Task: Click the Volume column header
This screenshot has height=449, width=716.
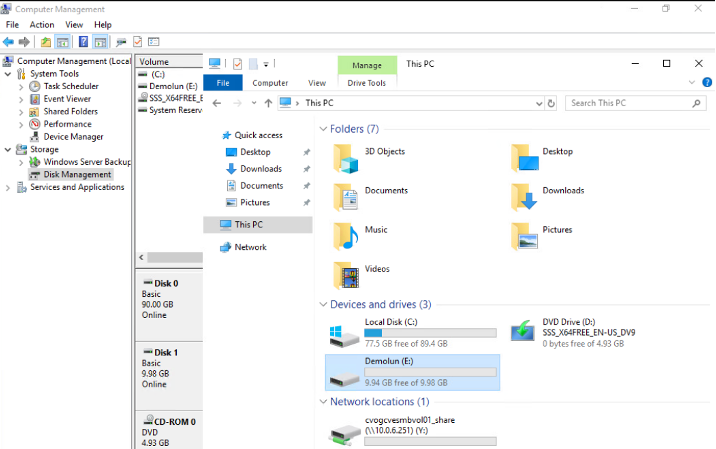Action: point(170,62)
